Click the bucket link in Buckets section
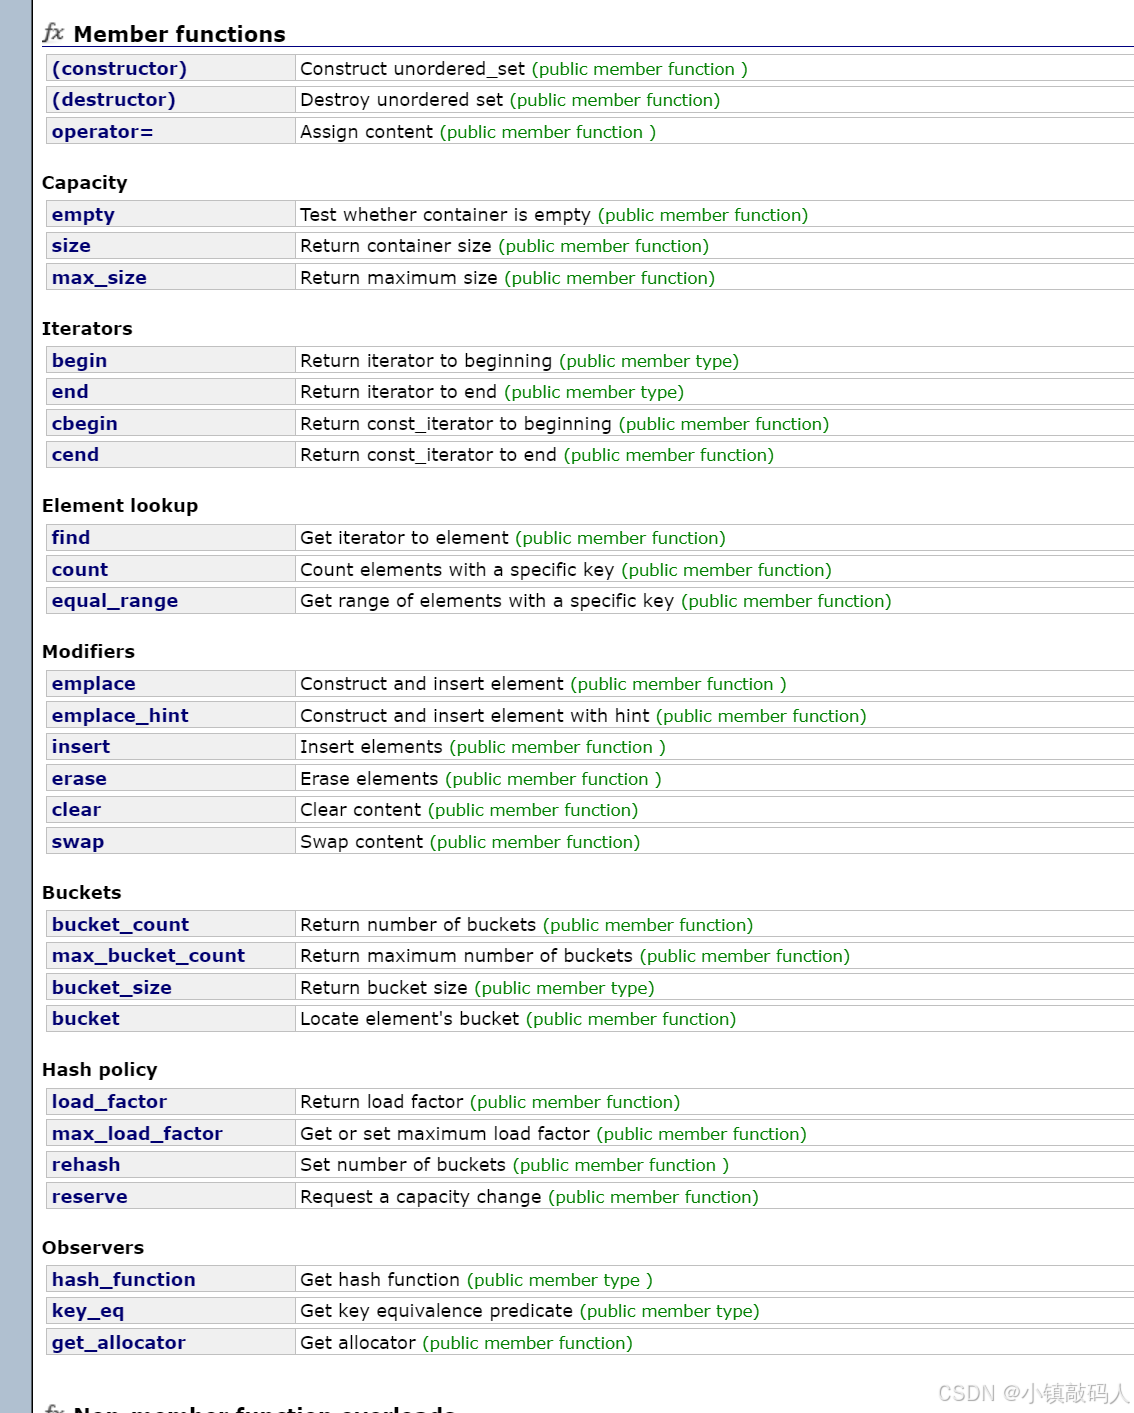The width and height of the screenshot is (1134, 1413). [x=86, y=1019]
